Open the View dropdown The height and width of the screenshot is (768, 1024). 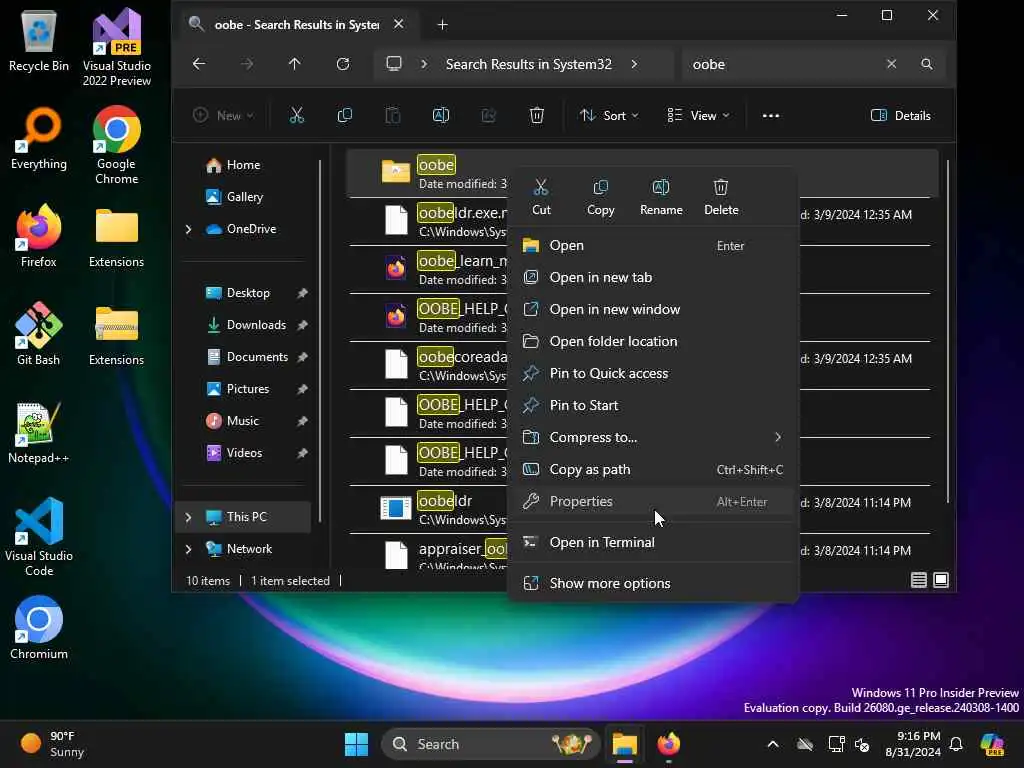click(698, 116)
